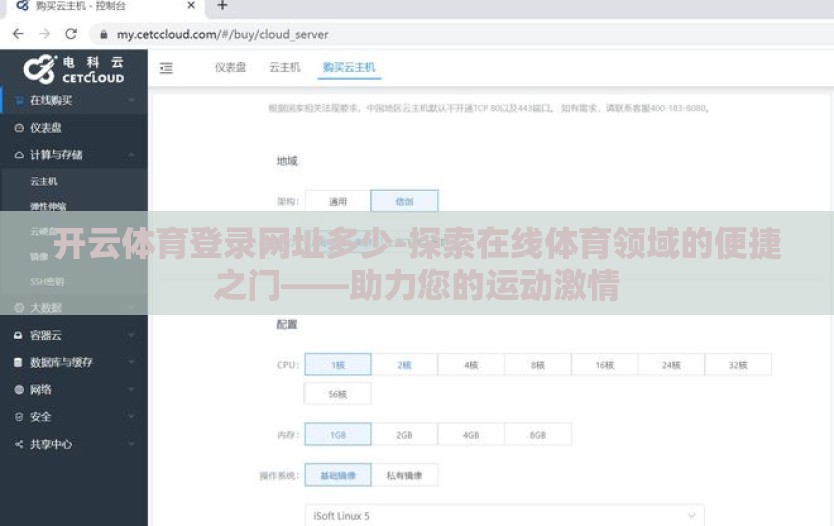Click the 安全 shield icon
Image resolution: width=834 pixels, height=526 pixels.
click(19, 416)
